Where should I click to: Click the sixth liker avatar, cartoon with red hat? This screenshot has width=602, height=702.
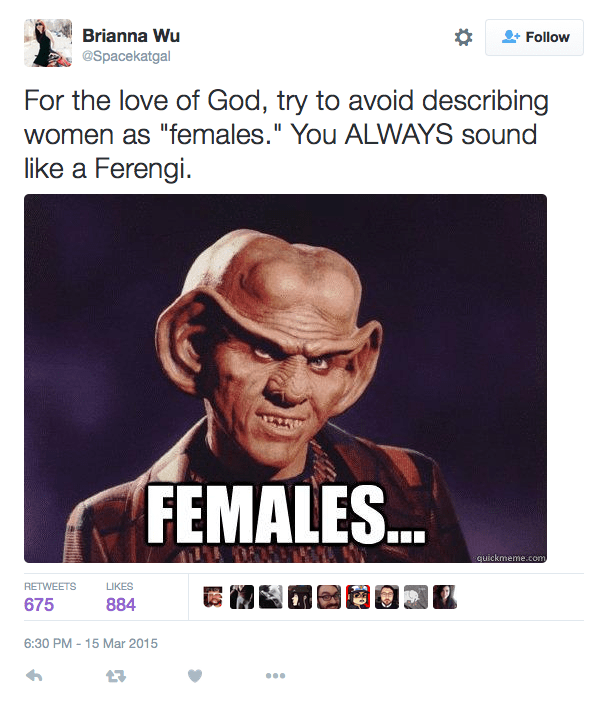tap(359, 597)
